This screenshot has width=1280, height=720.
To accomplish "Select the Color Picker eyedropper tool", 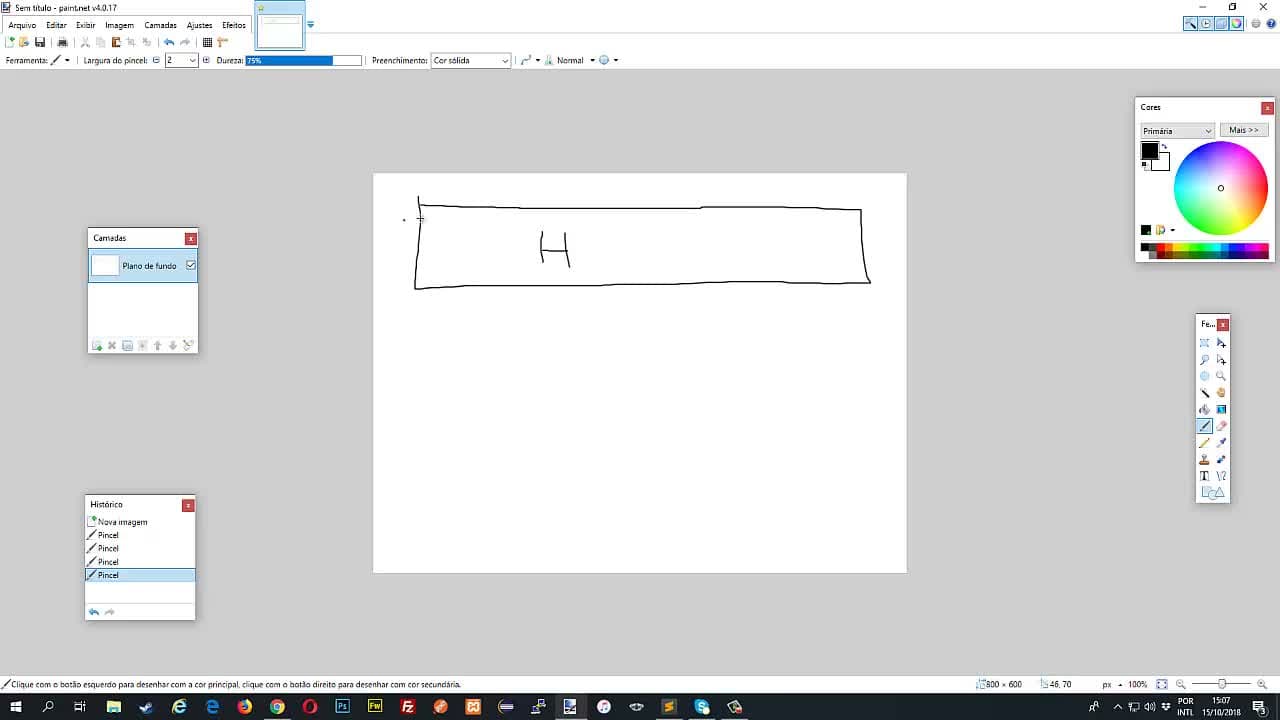I will 1221,443.
